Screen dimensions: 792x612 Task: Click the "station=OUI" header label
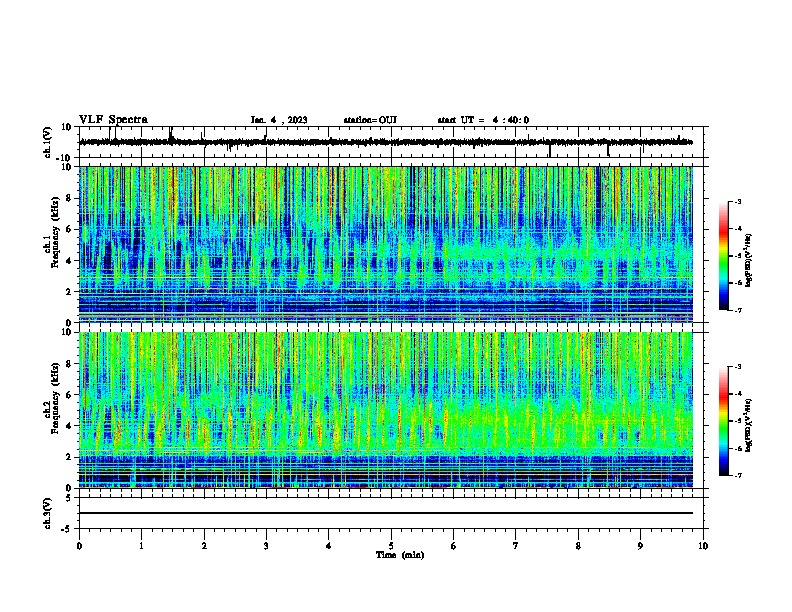click(x=370, y=120)
